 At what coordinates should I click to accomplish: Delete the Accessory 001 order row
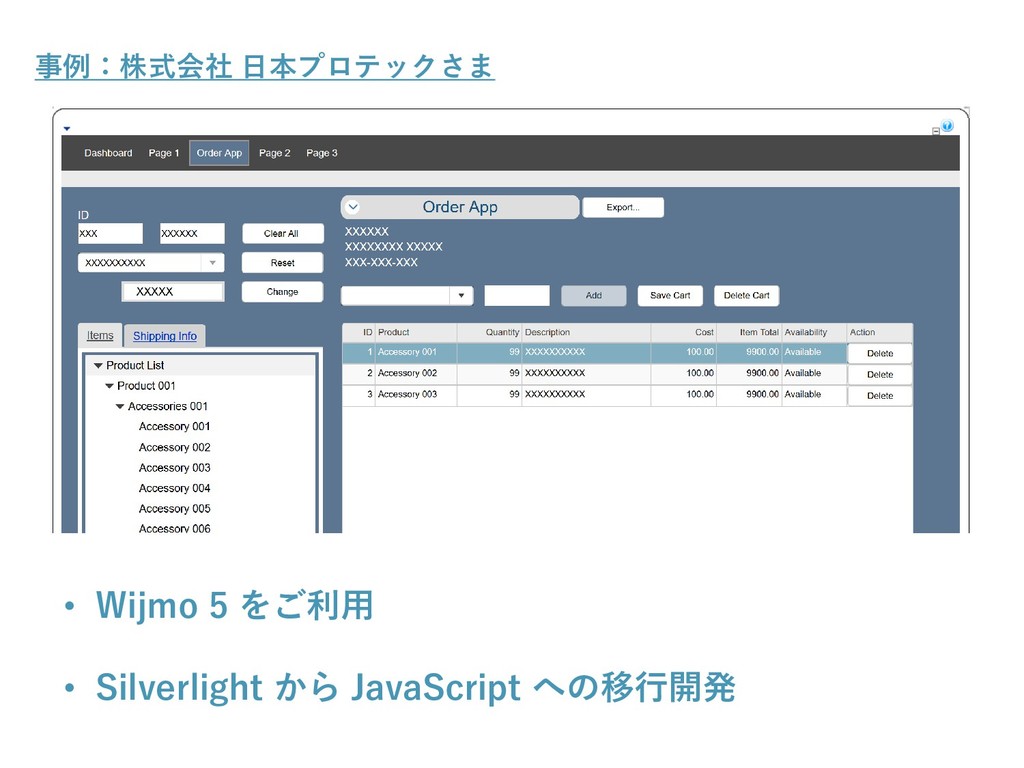pos(880,353)
